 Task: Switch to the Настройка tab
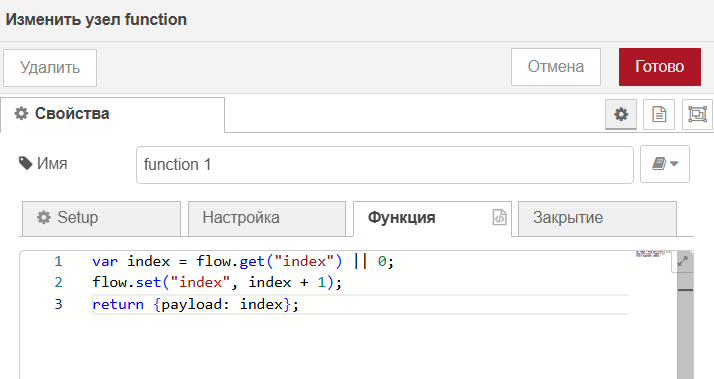point(267,218)
